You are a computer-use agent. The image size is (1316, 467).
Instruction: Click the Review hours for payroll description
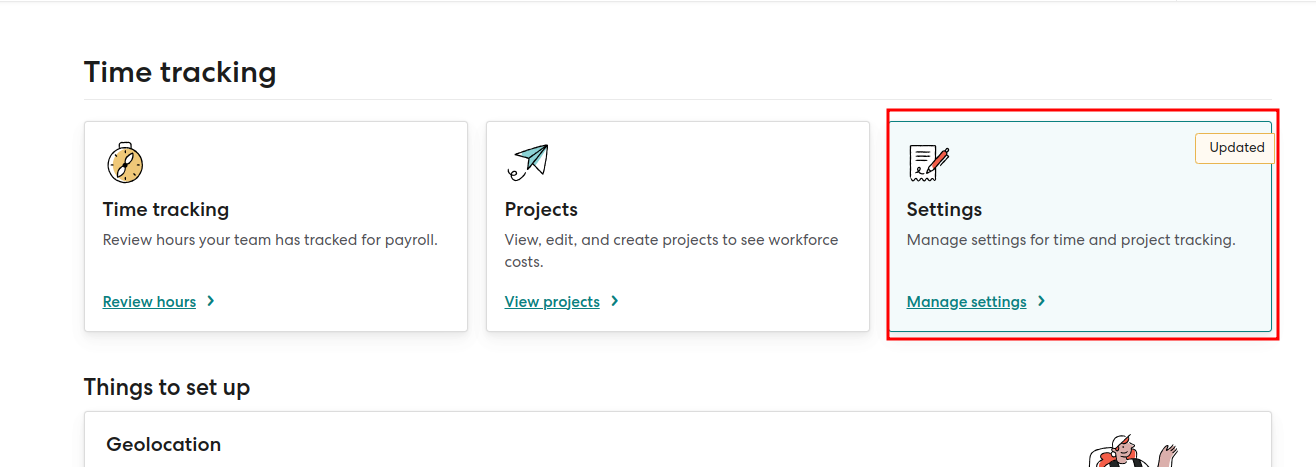pyautogui.click(x=270, y=240)
